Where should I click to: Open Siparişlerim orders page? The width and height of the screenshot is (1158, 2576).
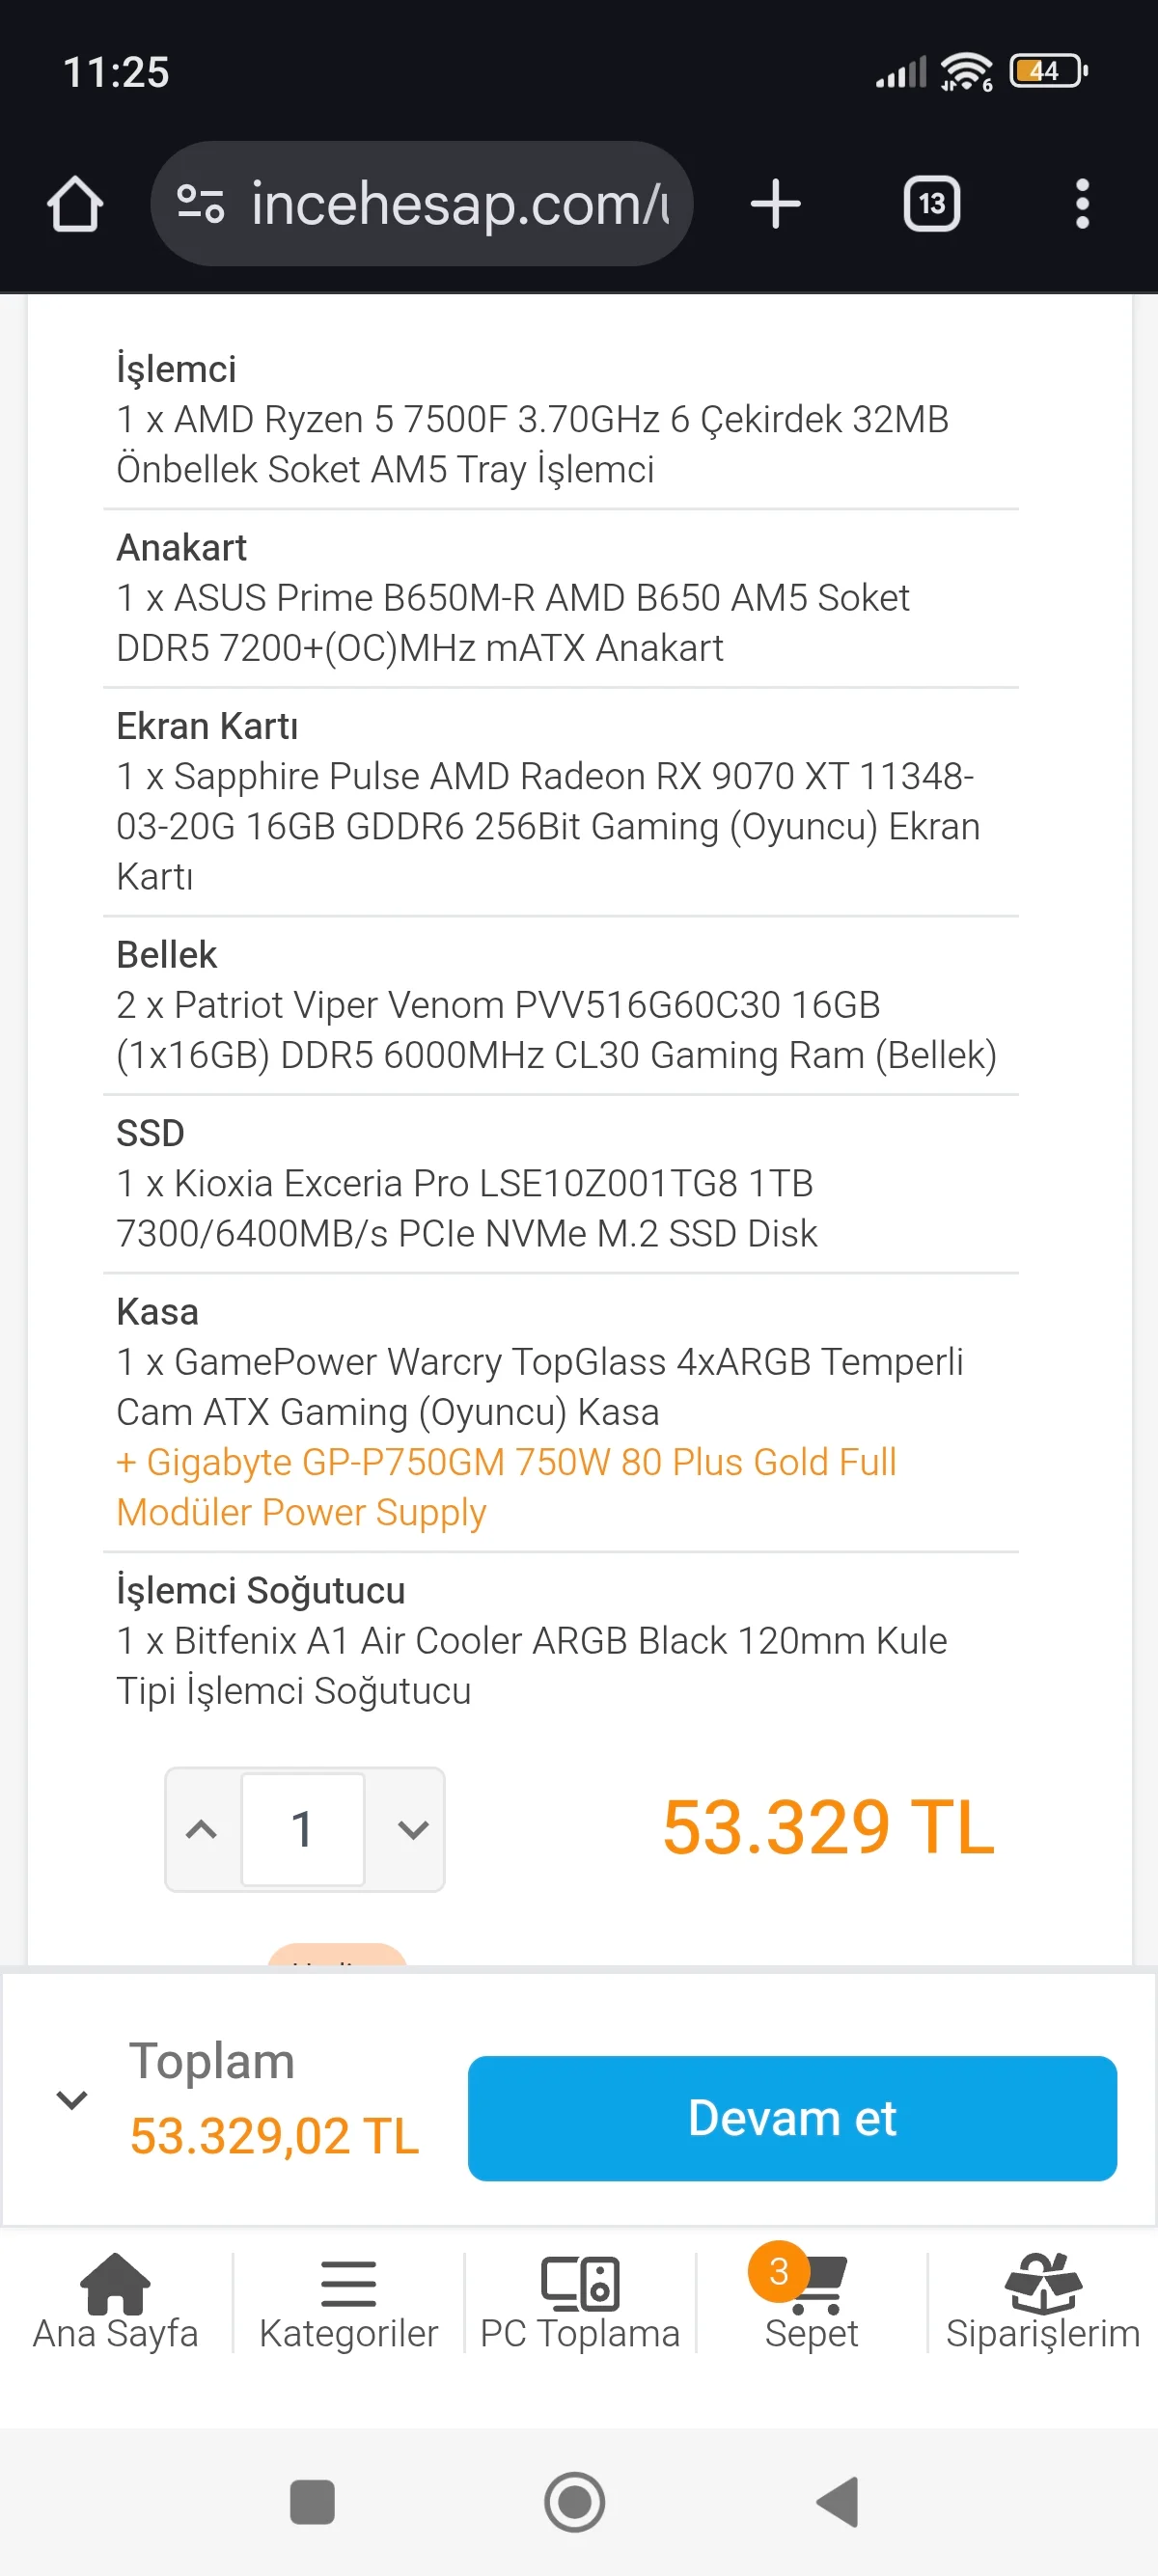pyautogui.click(x=1042, y=2302)
